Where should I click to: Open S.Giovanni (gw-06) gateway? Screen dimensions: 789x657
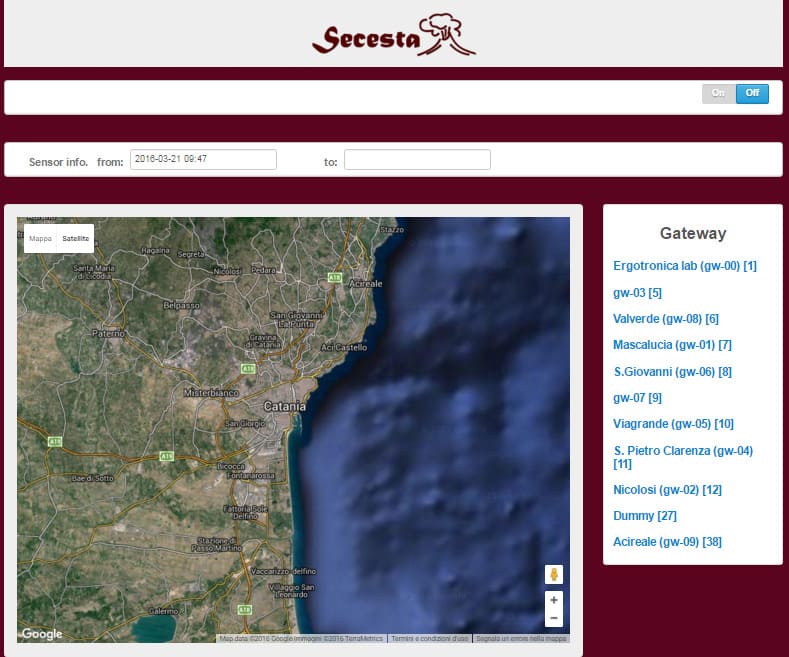click(672, 372)
